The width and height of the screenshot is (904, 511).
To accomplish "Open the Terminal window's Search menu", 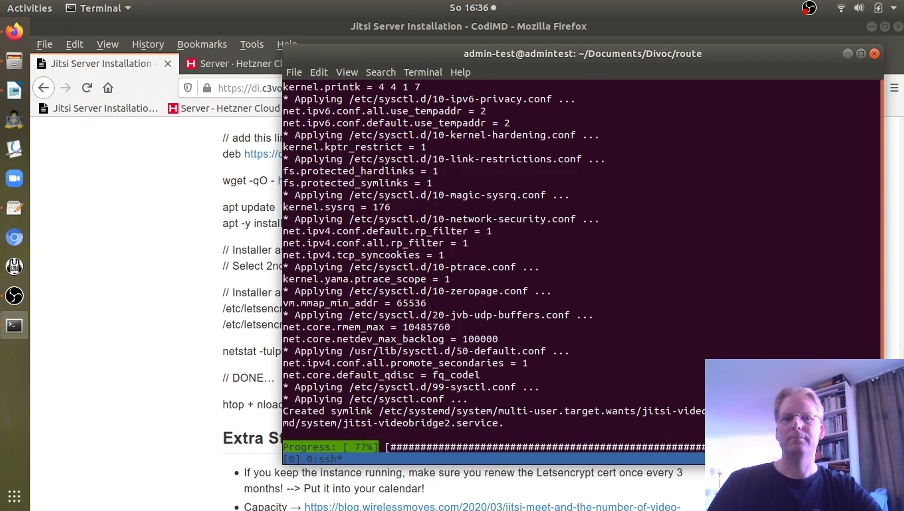I will [x=381, y=72].
